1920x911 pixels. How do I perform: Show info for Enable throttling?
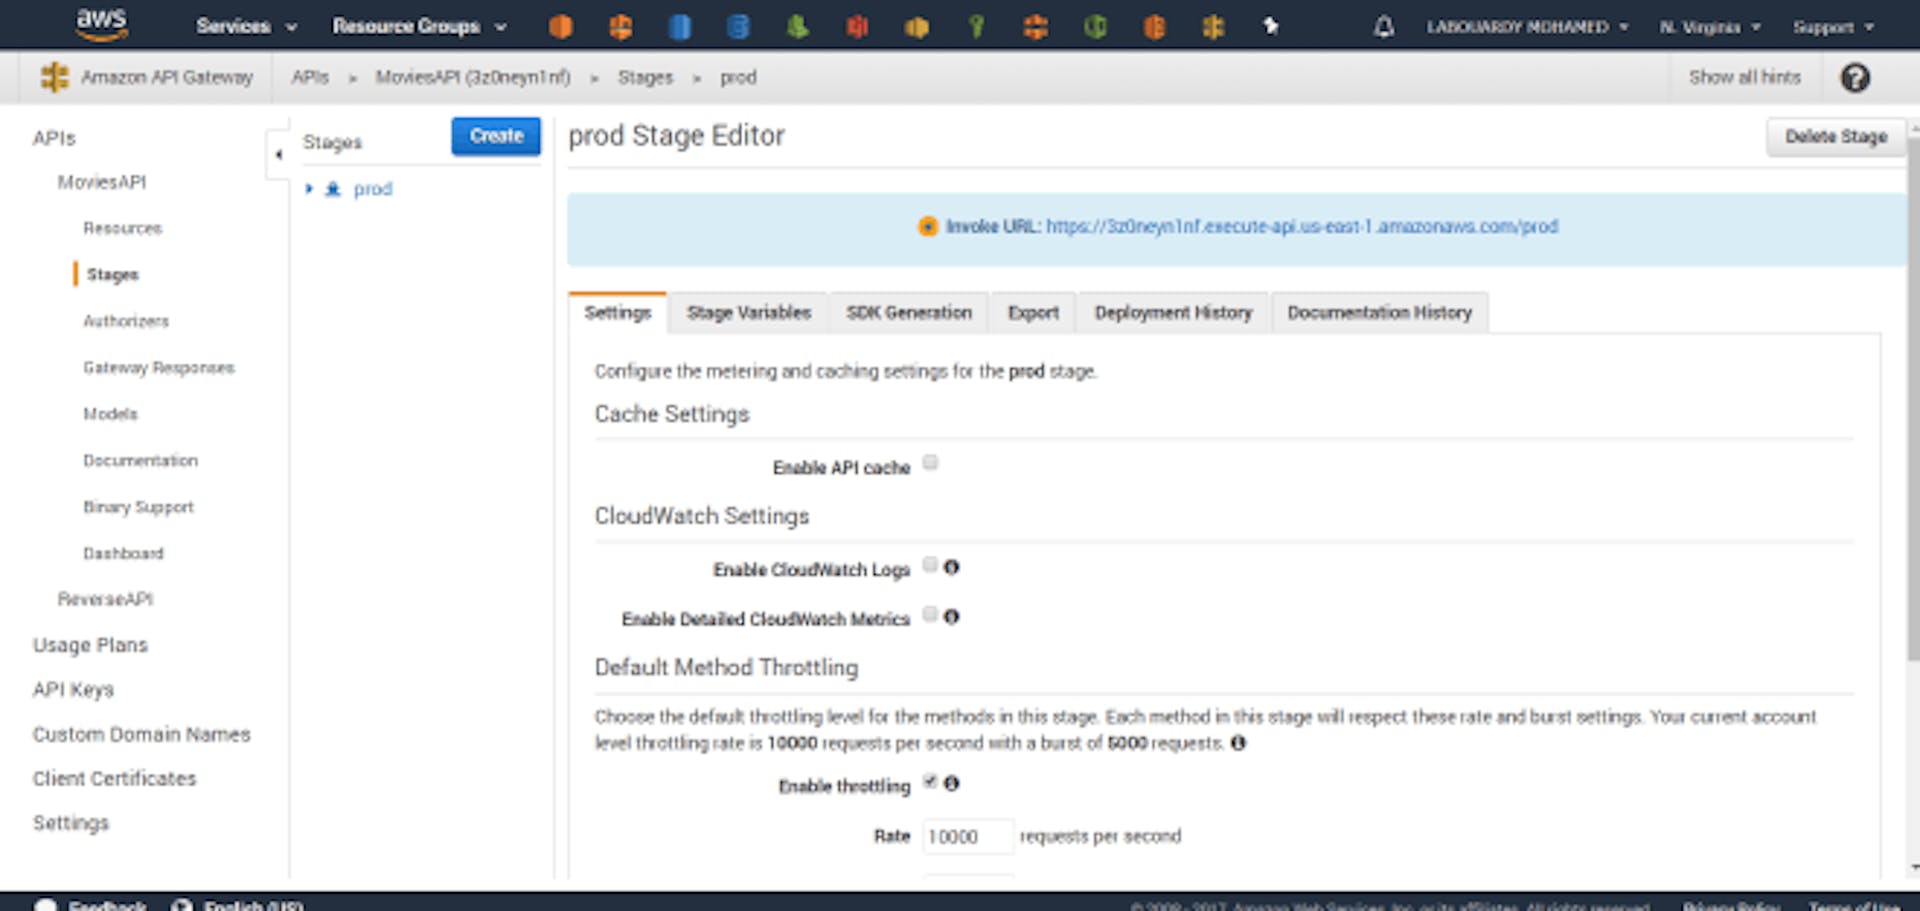coord(951,783)
